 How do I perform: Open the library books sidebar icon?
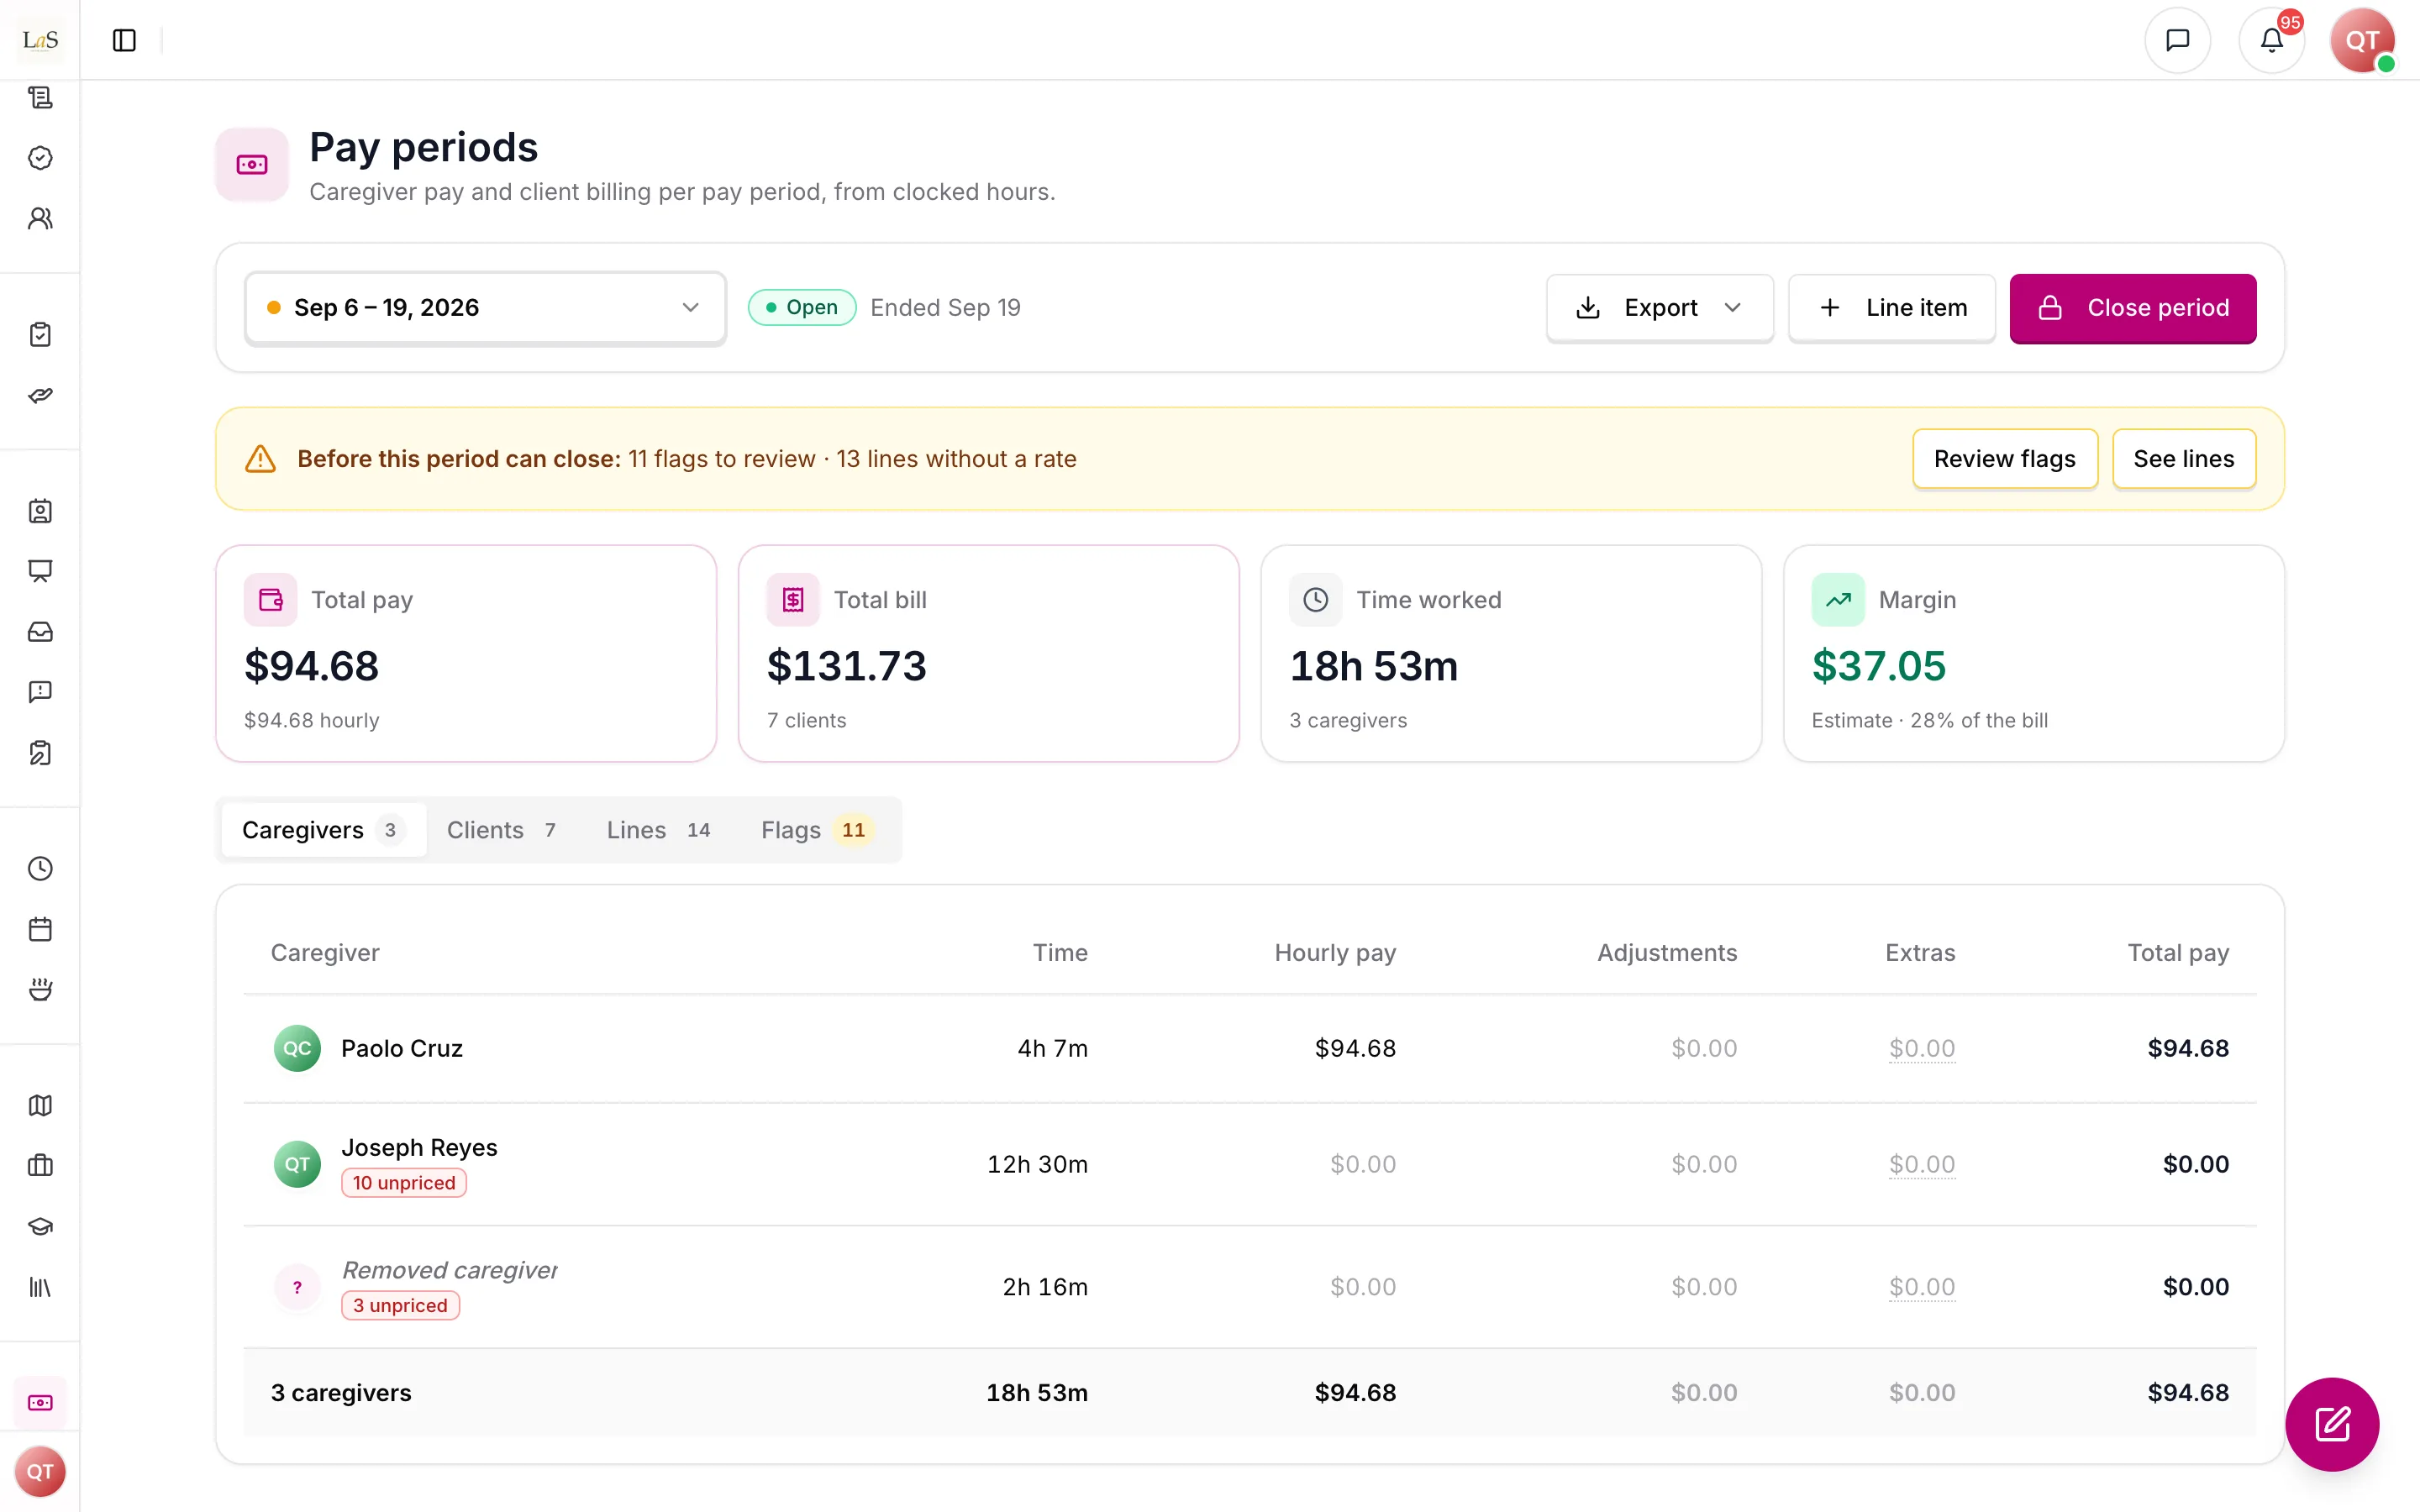[40, 1287]
